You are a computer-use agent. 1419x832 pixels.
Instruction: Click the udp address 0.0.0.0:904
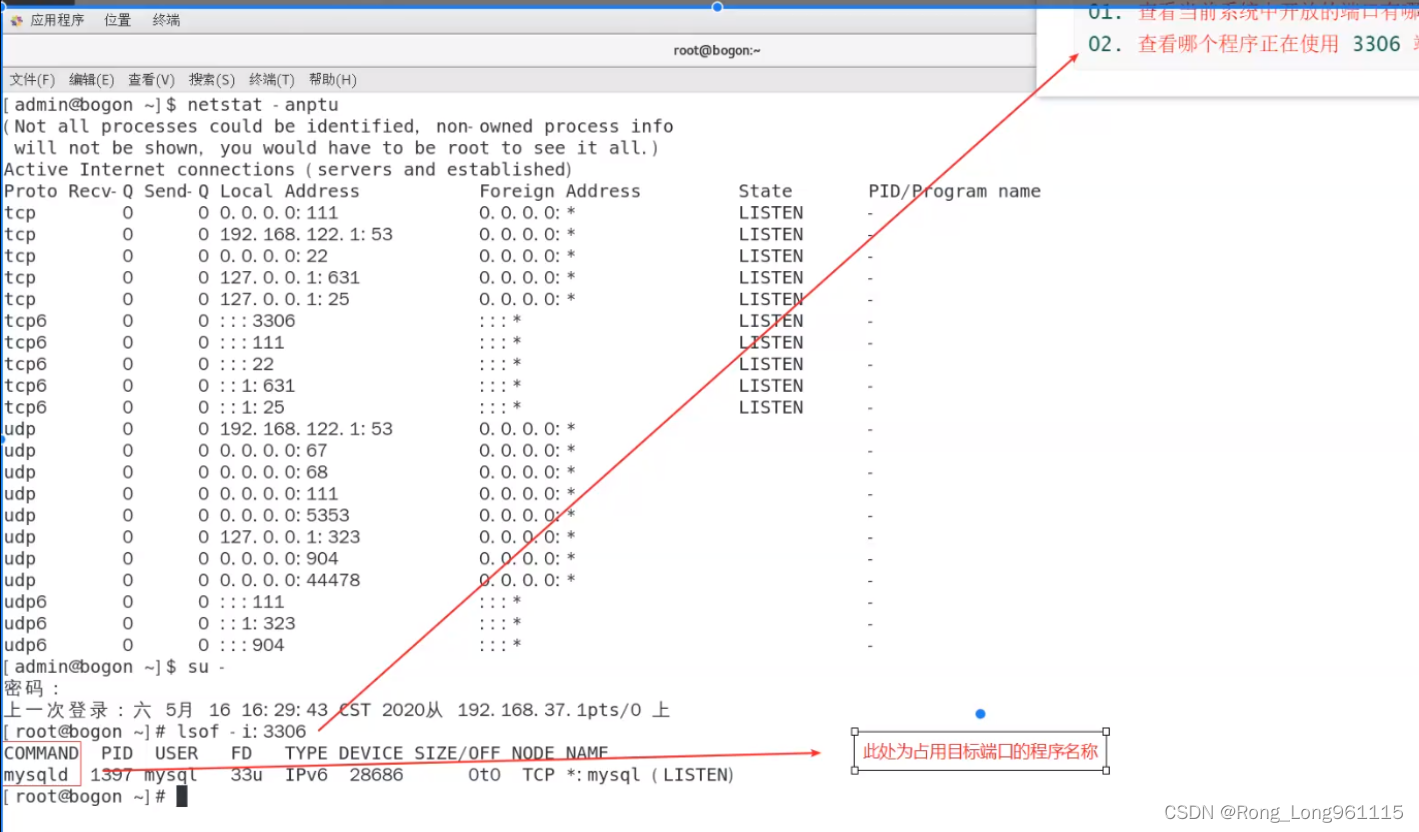[279, 559]
